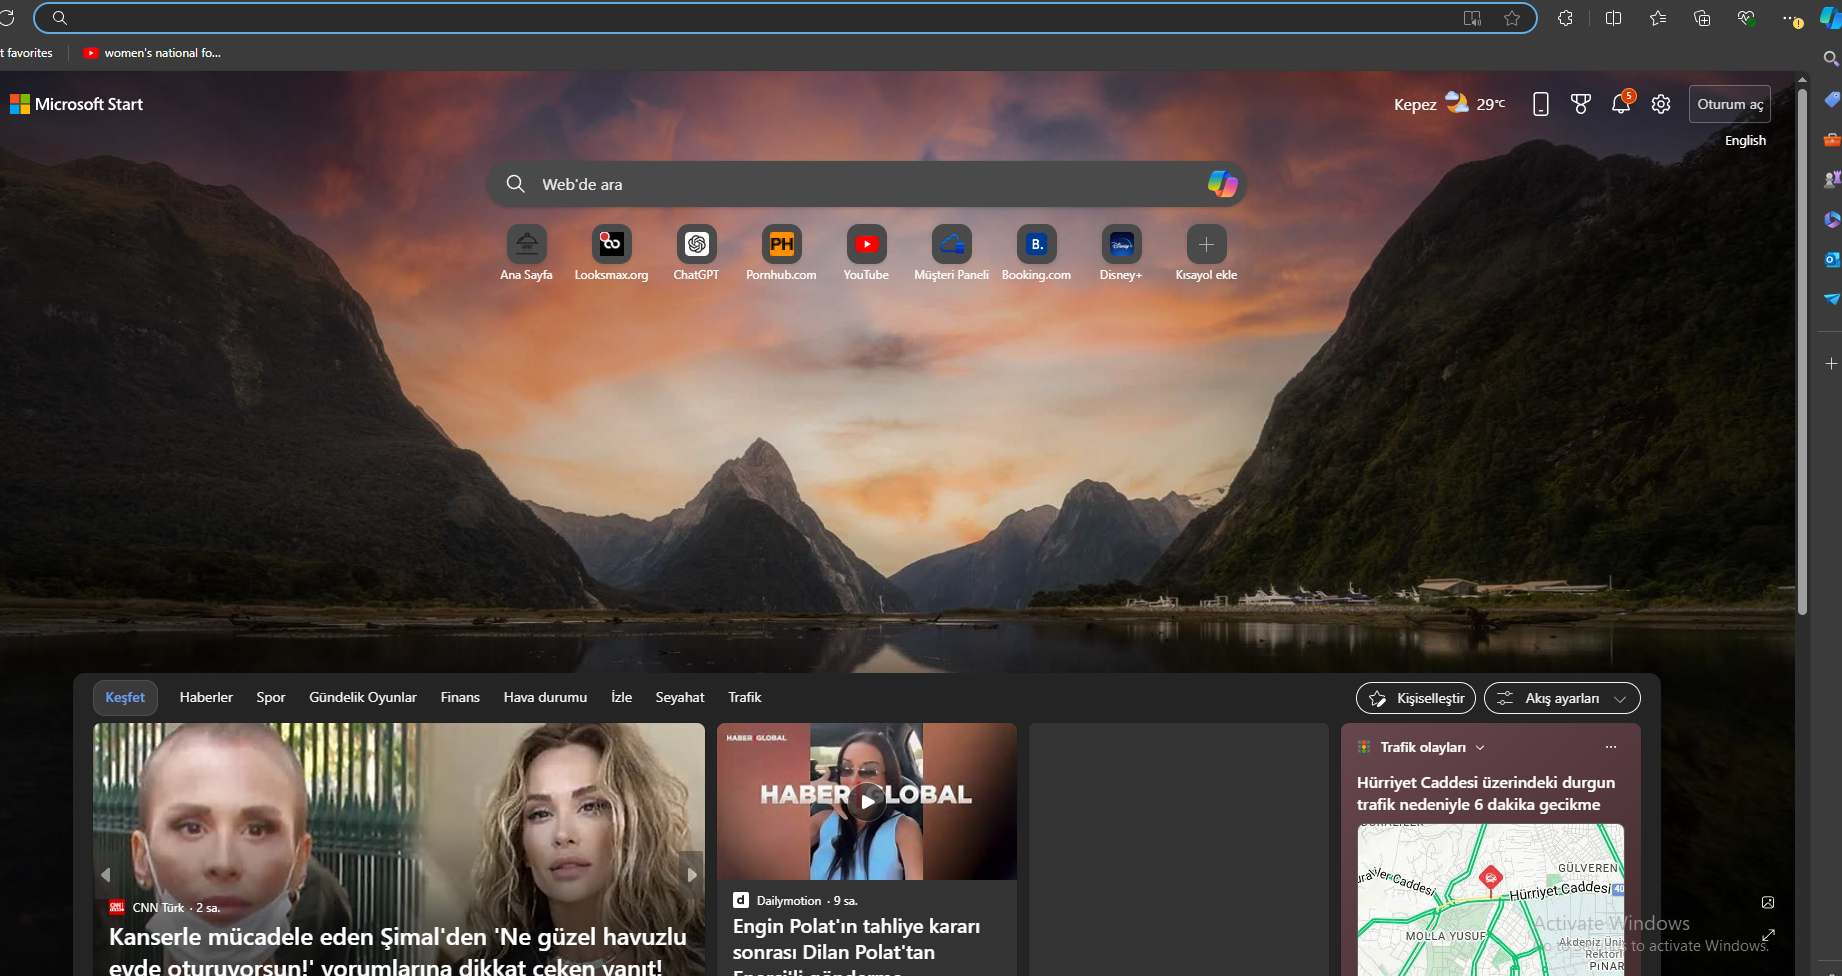The width and height of the screenshot is (1842, 976).
Task: Open the YouTube shortcut tile
Action: point(866,245)
